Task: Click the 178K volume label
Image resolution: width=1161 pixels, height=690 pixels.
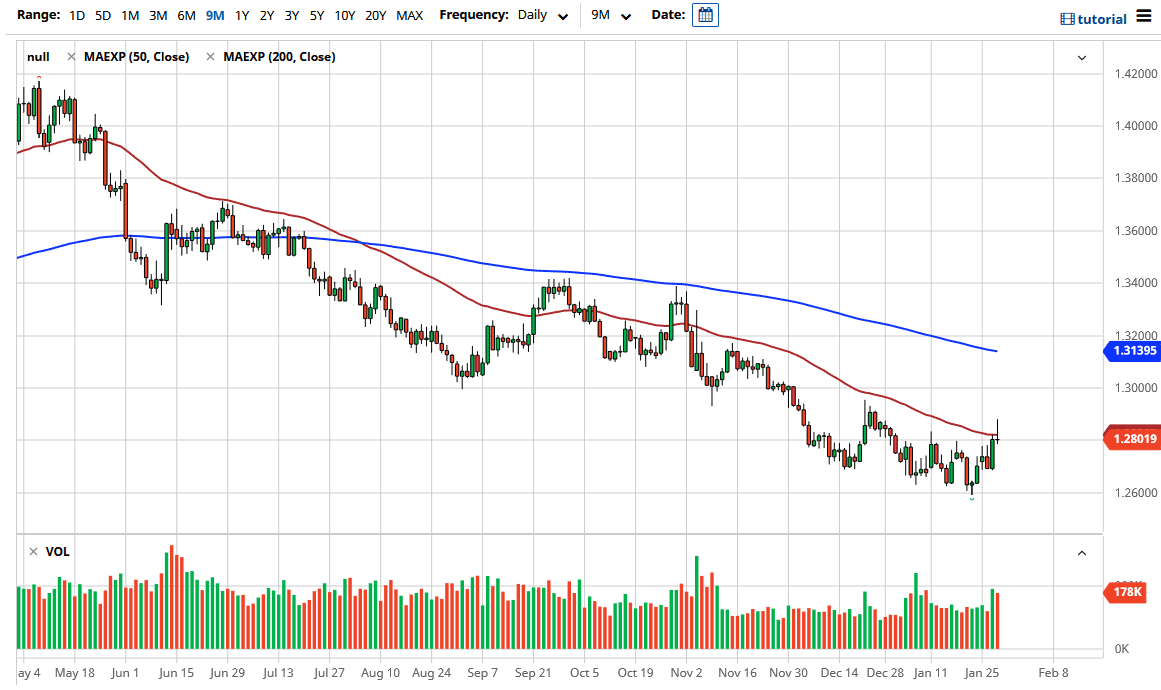Action: pyautogui.click(x=1128, y=593)
